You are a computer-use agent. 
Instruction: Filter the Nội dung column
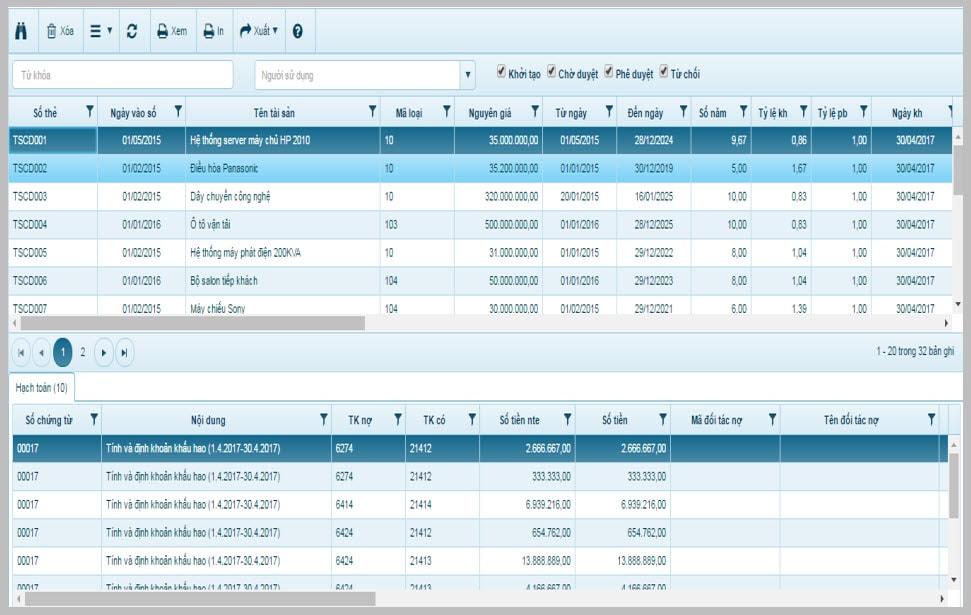324,419
